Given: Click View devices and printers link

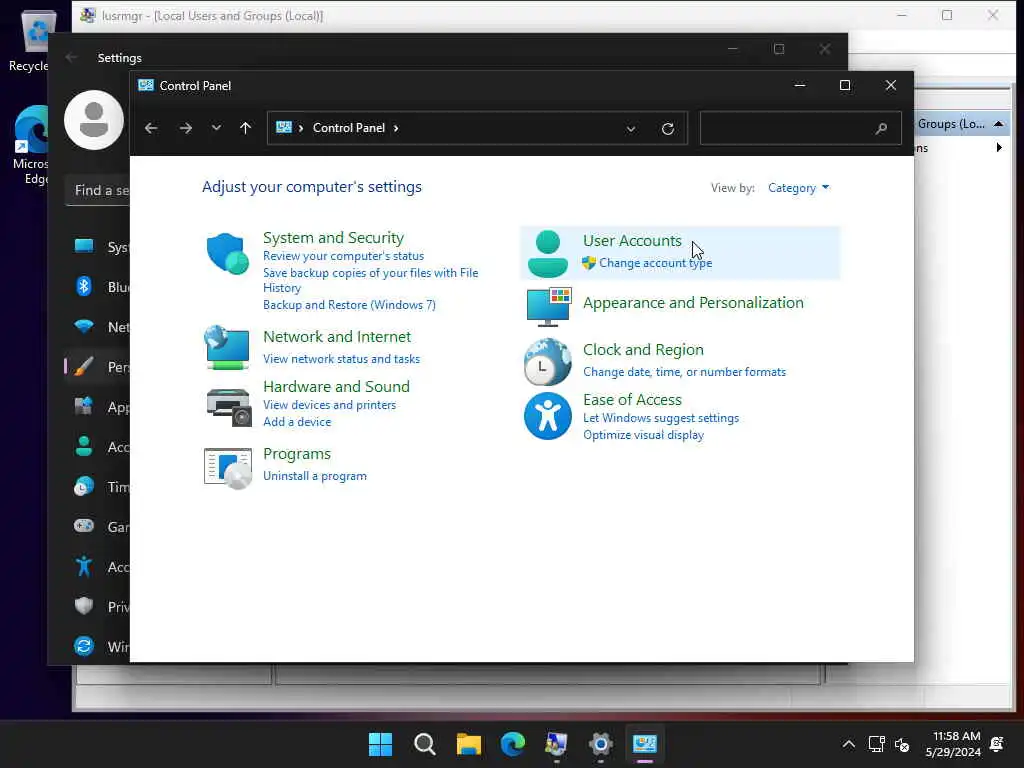Looking at the screenshot, I should pos(329,405).
